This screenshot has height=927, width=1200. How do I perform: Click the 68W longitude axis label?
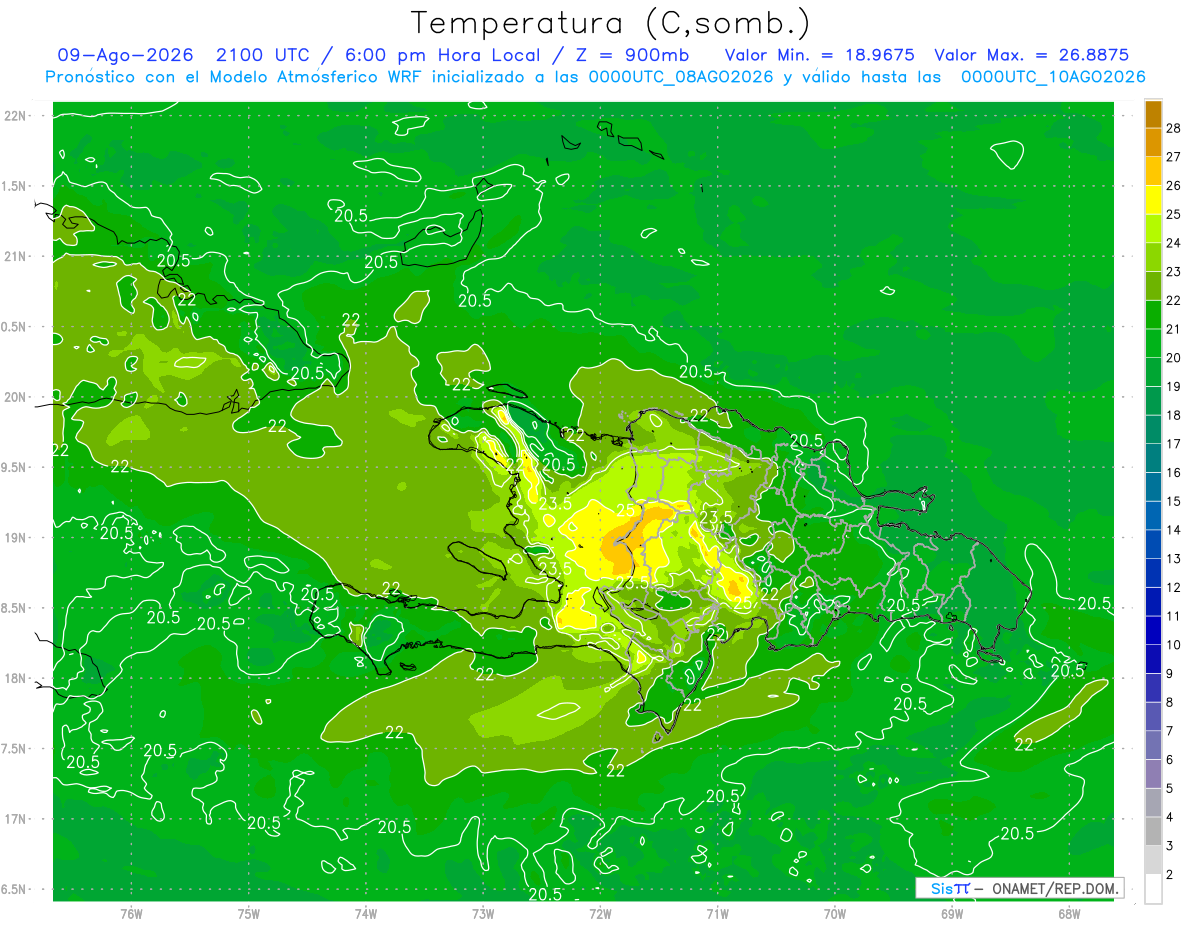pos(1069,914)
